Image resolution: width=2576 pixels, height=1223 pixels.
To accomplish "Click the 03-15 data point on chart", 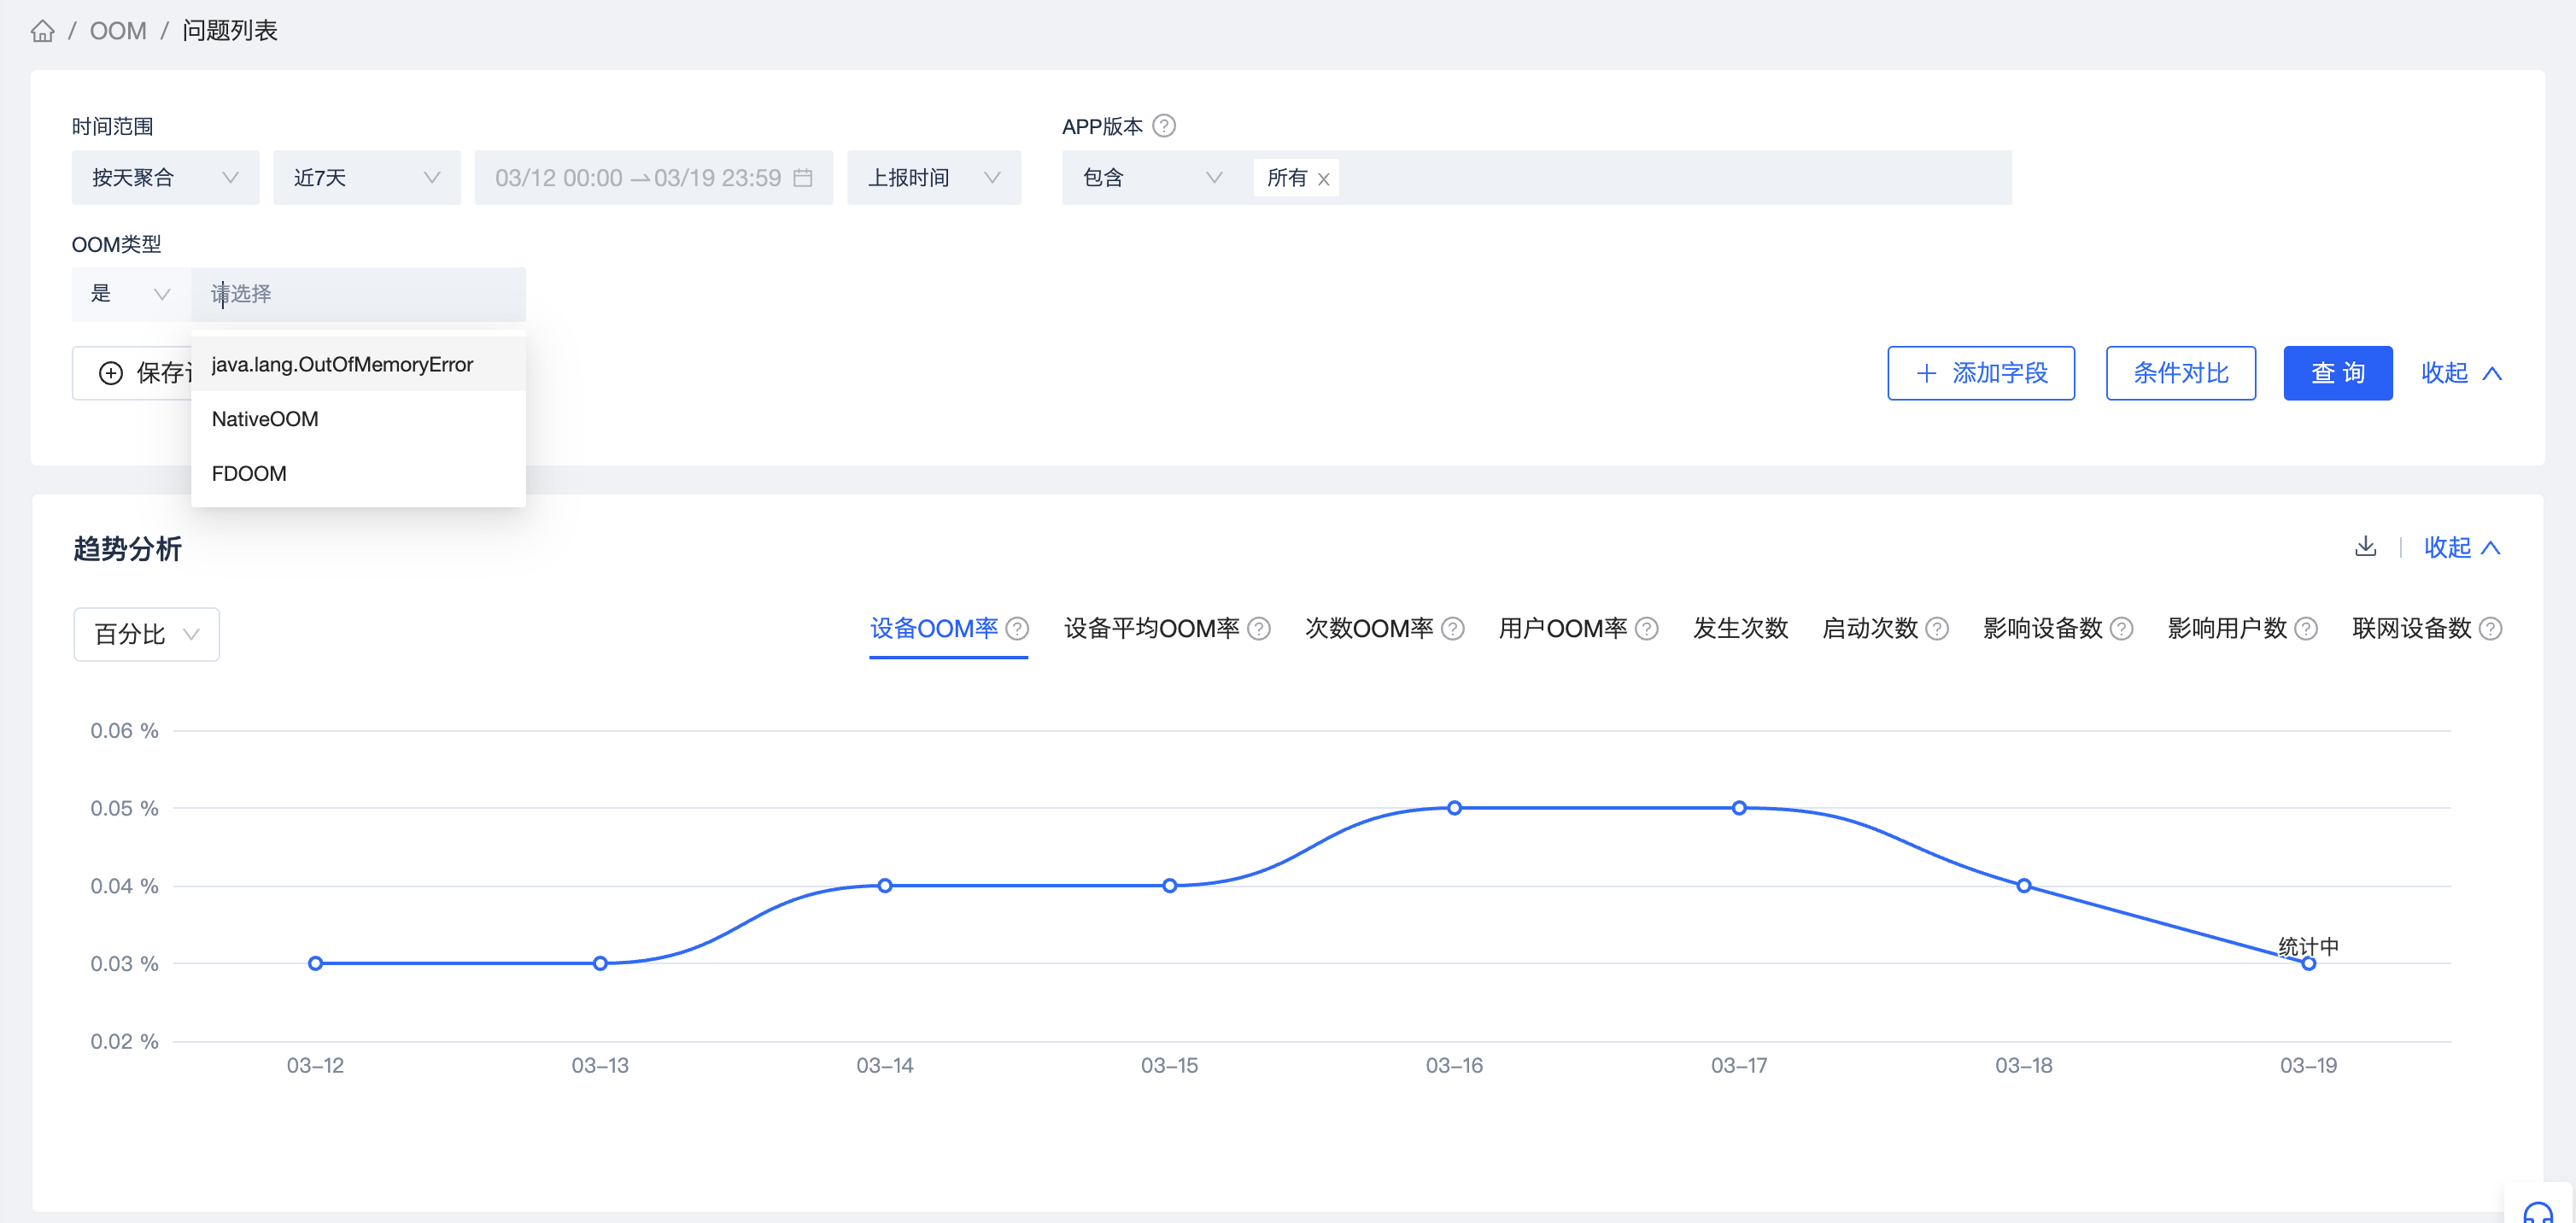I will point(1170,885).
